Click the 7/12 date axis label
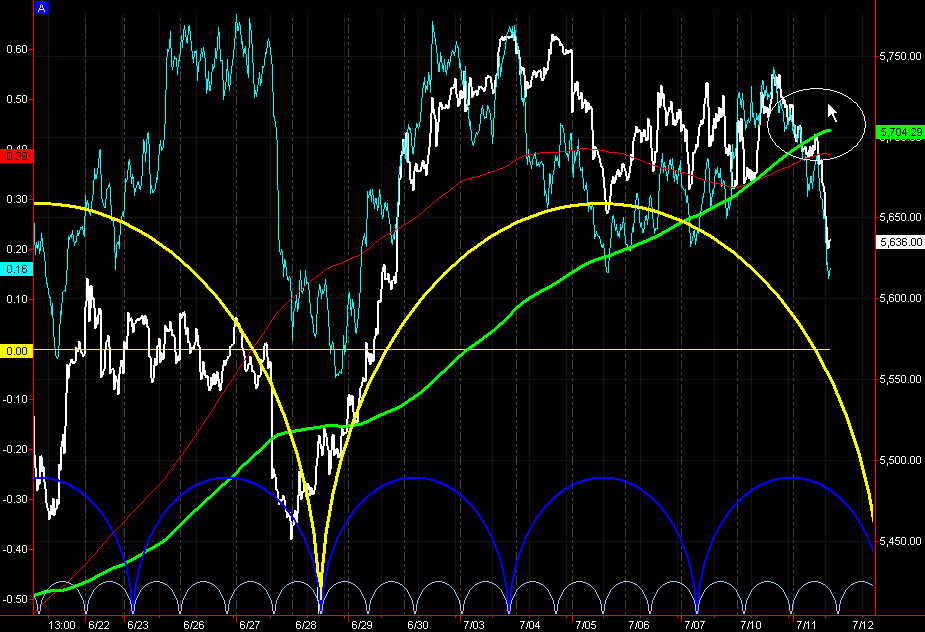925x632 pixels. (863, 625)
